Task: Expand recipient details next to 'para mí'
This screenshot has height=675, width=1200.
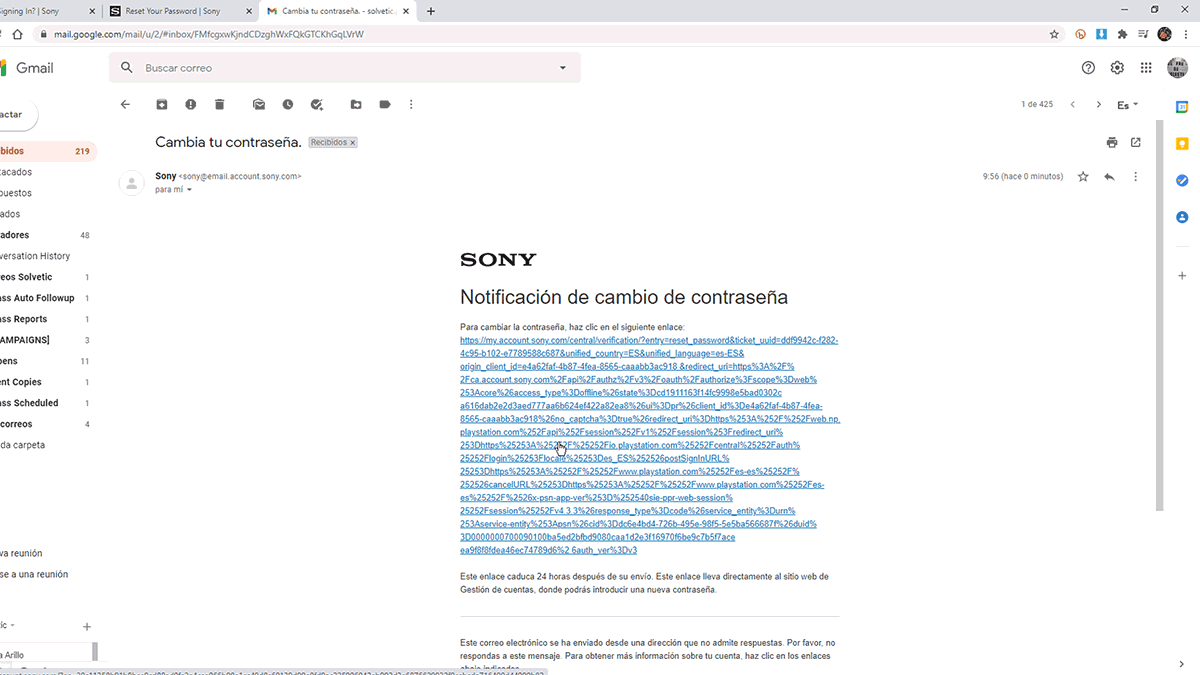Action: click(x=189, y=190)
